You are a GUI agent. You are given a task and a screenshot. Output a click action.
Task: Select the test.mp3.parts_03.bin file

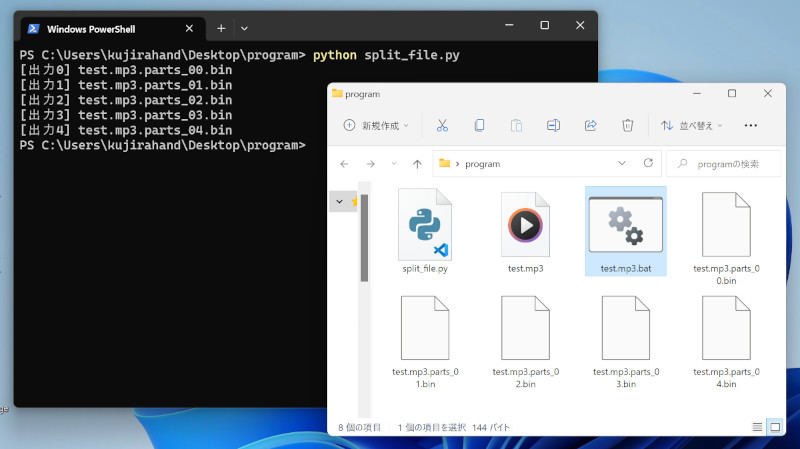click(x=626, y=340)
